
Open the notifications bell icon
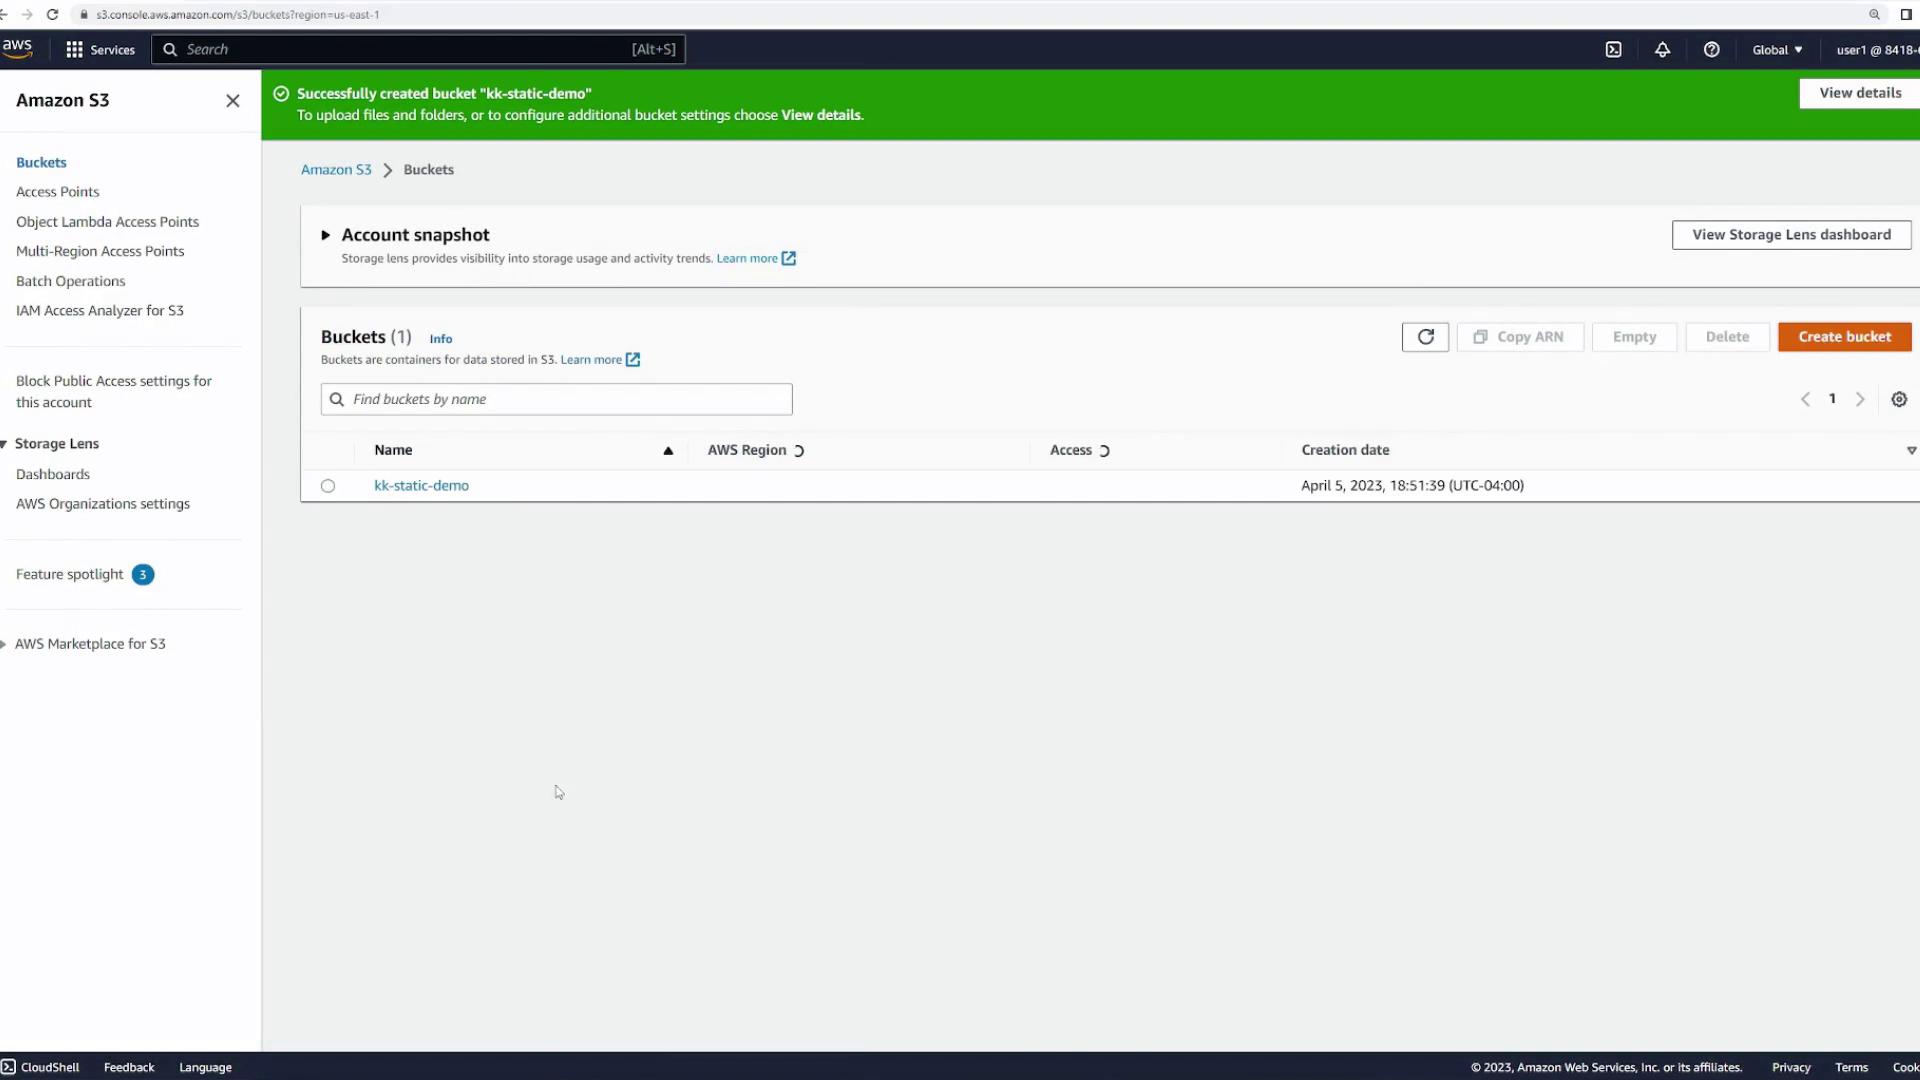(1662, 50)
